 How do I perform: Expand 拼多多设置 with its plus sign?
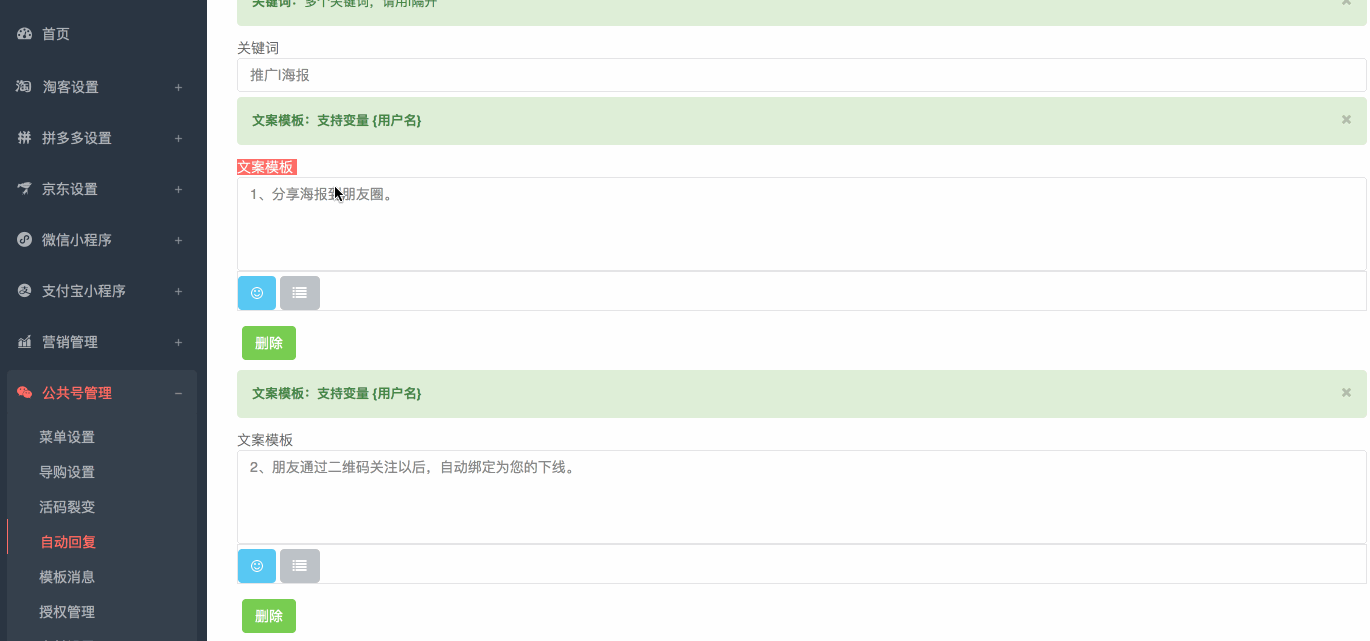pos(179,138)
